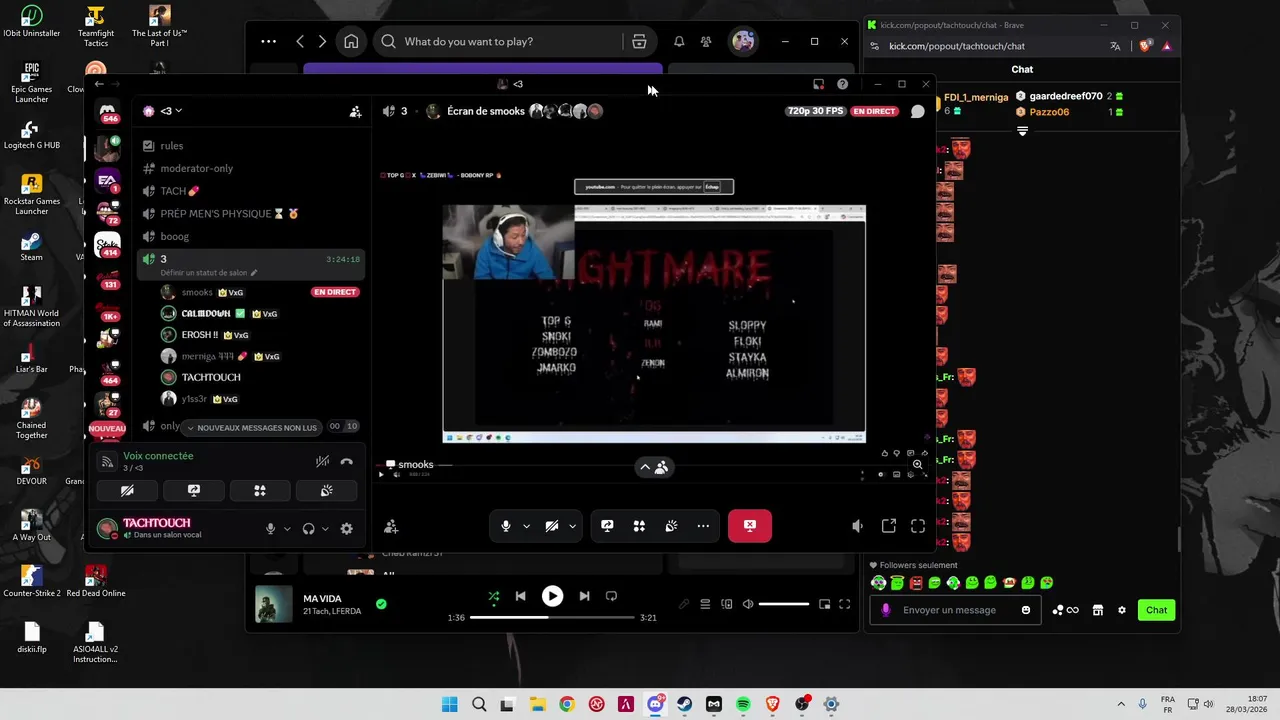Open the emoji picker in Kick chat input
Screen dimensions: 1280x720
1026,610
